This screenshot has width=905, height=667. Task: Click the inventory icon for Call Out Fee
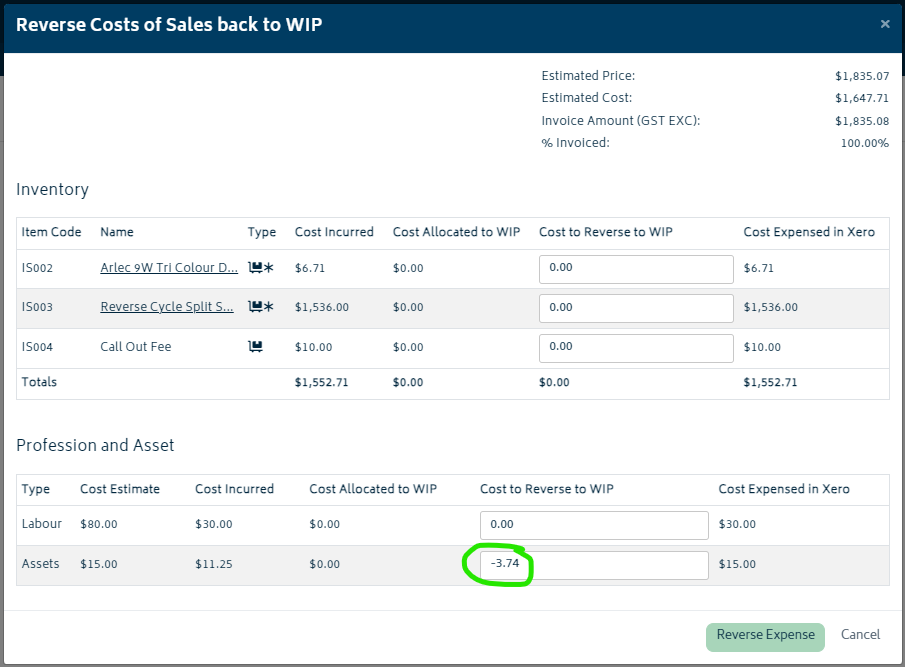click(x=255, y=347)
